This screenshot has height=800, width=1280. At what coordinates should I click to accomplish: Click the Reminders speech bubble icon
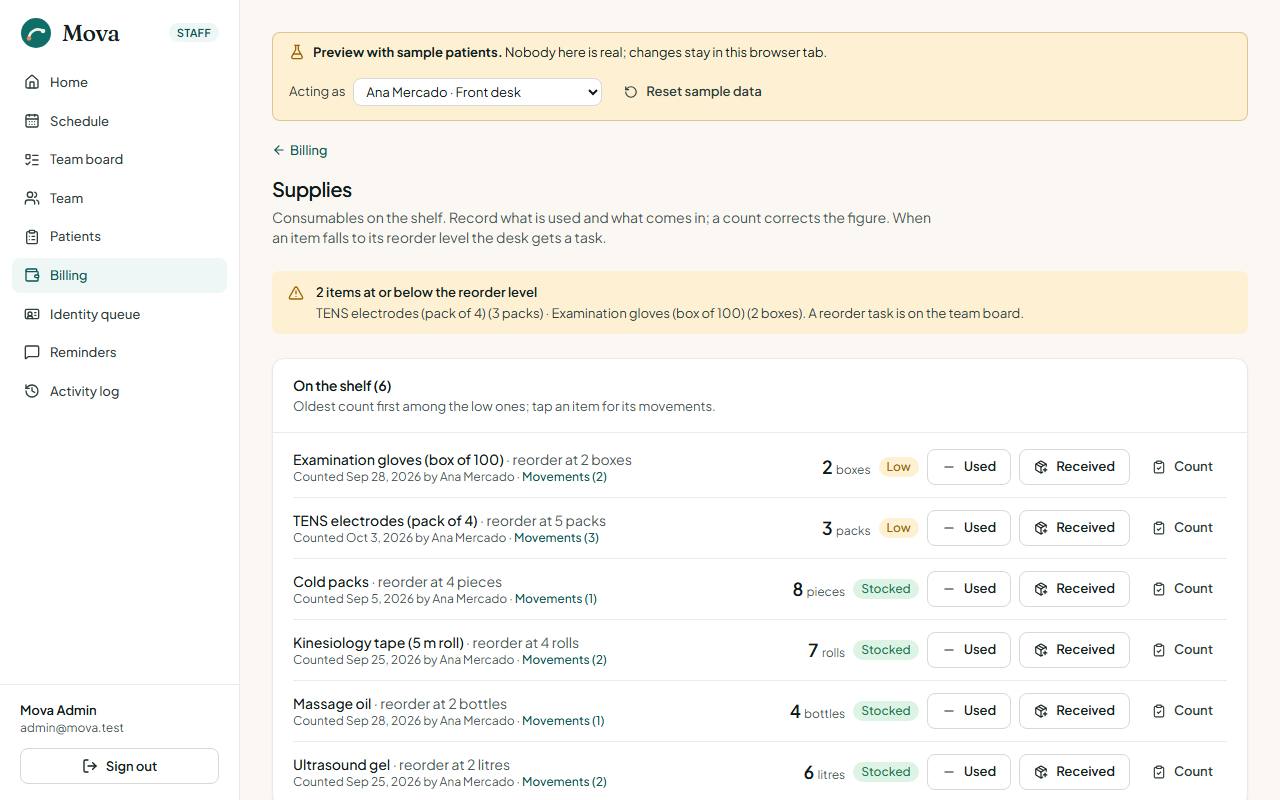[32, 352]
